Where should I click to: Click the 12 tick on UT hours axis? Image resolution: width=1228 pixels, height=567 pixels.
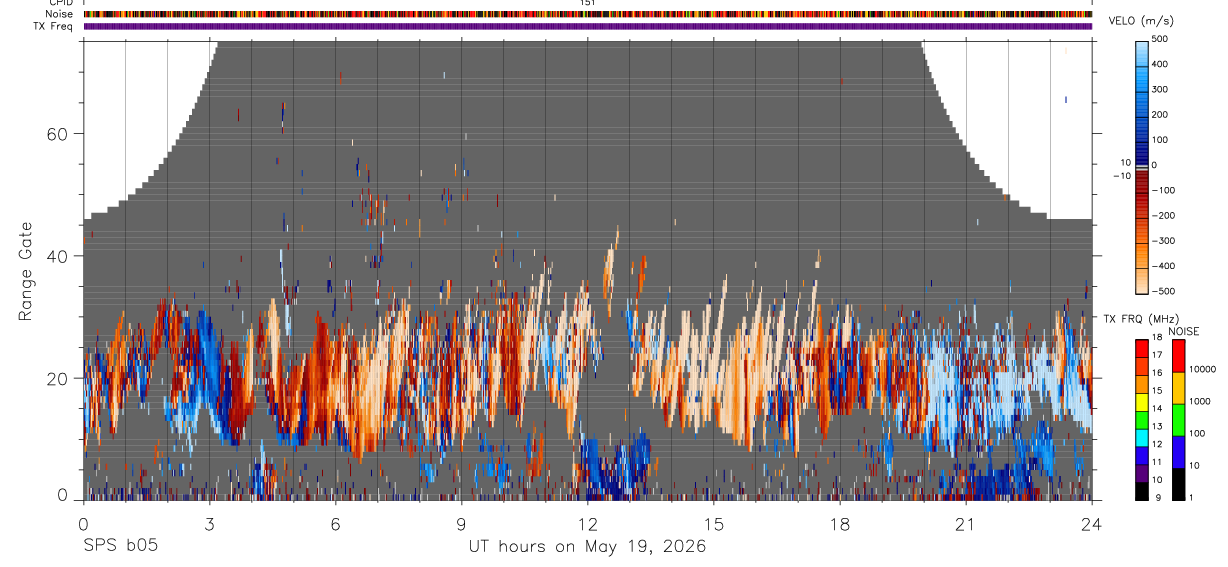(x=587, y=522)
